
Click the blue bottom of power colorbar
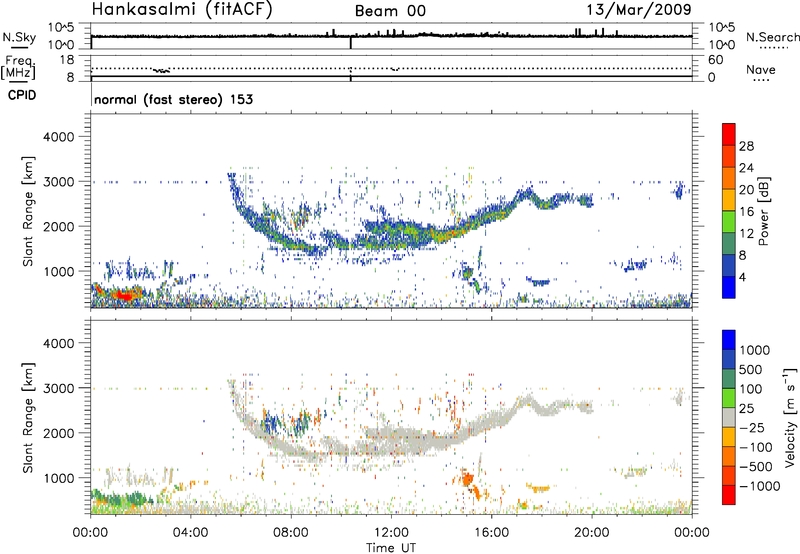pos(729,287)
